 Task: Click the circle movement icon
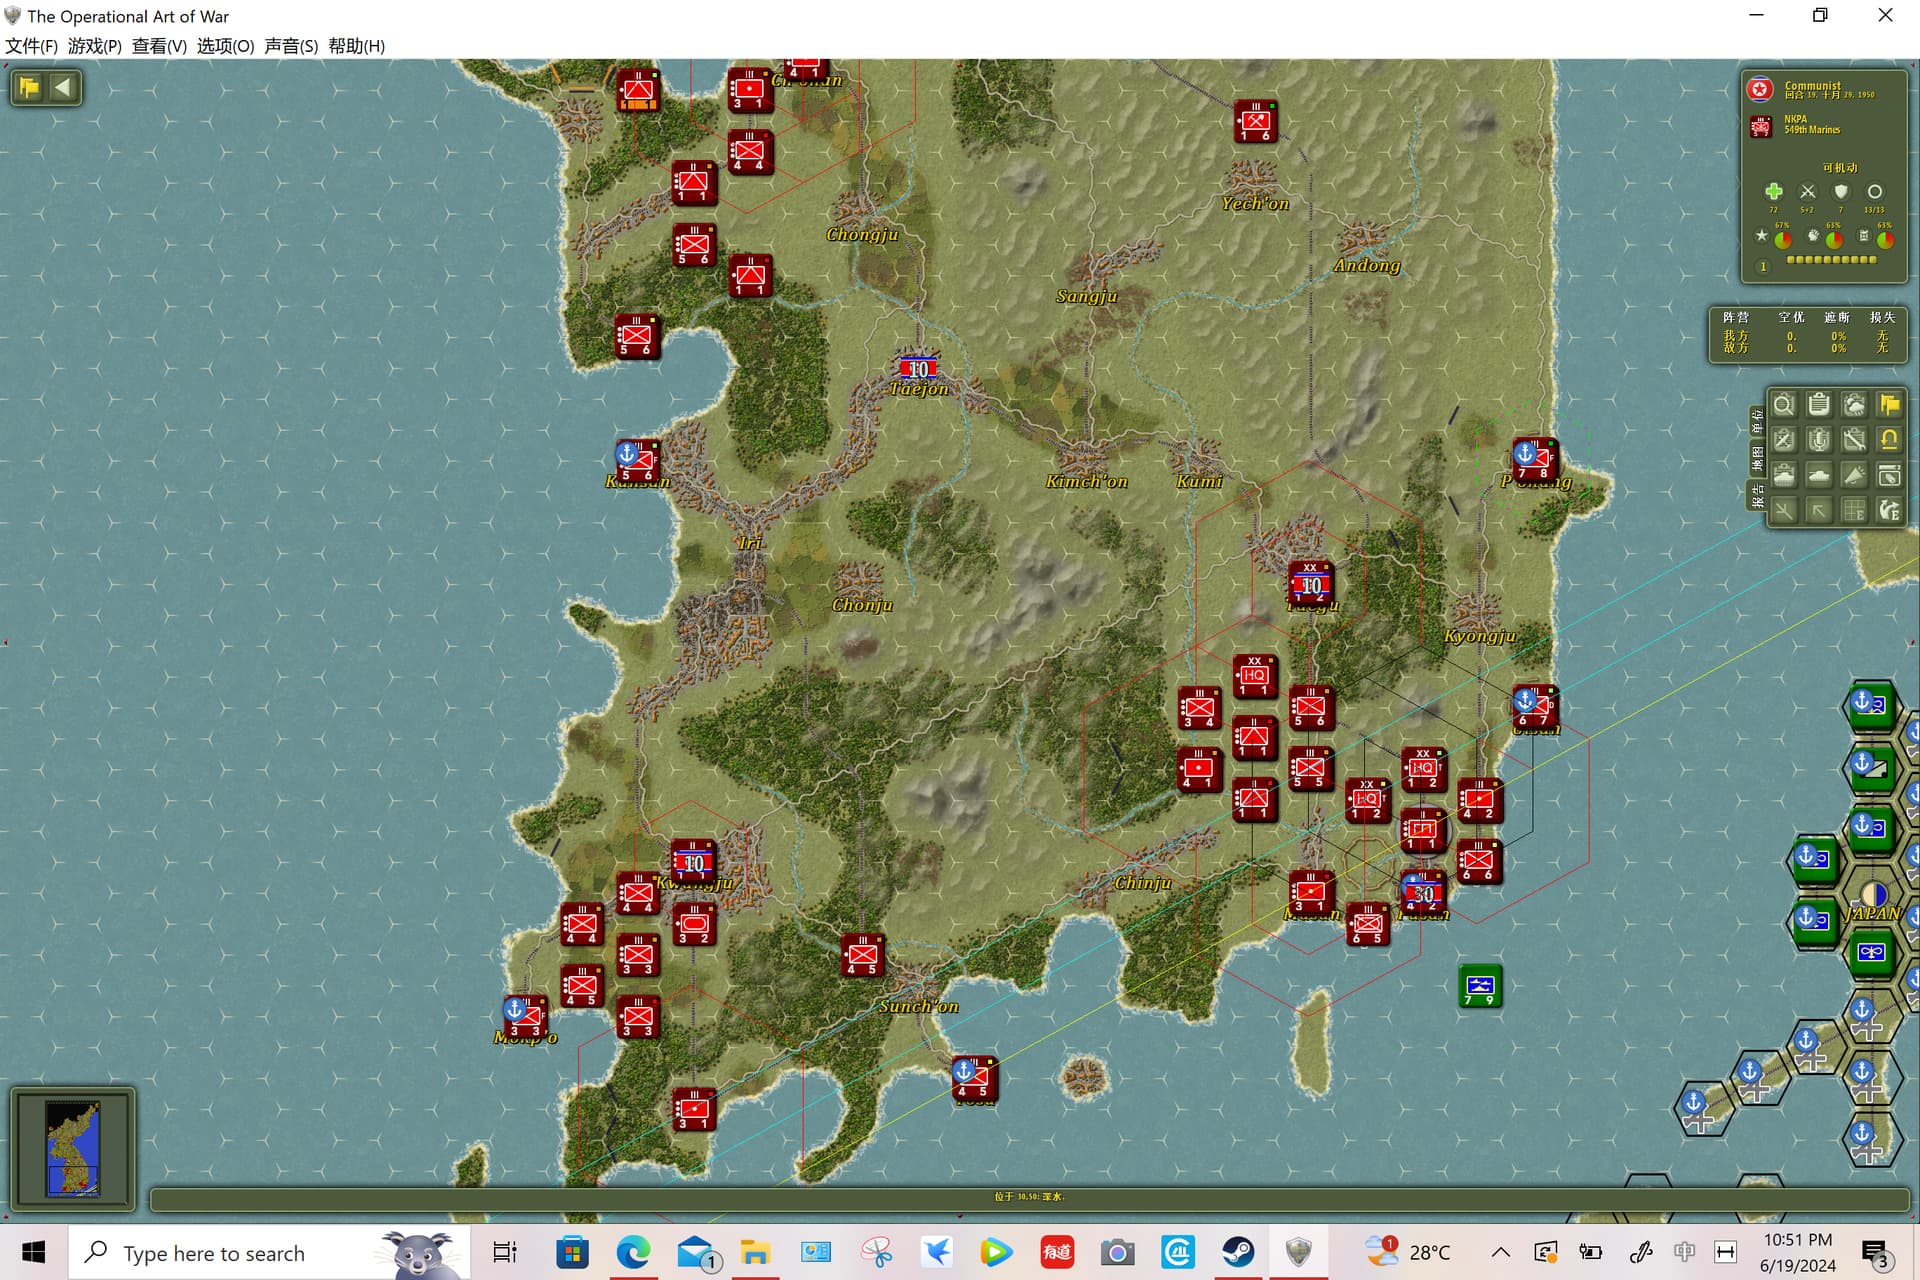coord(1875,191)
